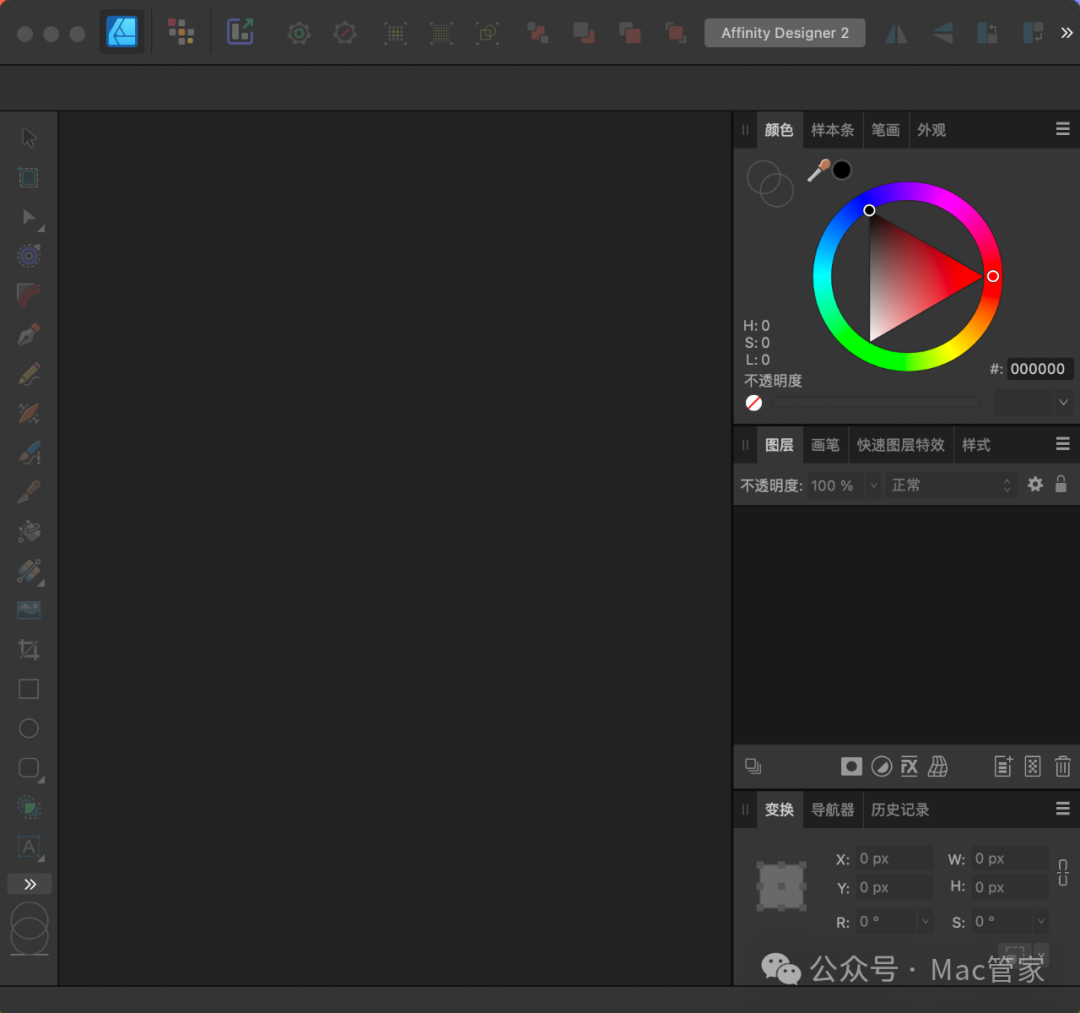The height and width of the screenshot is (1013, 1080).
Task: Add new layer icon
Action: 1004,766
